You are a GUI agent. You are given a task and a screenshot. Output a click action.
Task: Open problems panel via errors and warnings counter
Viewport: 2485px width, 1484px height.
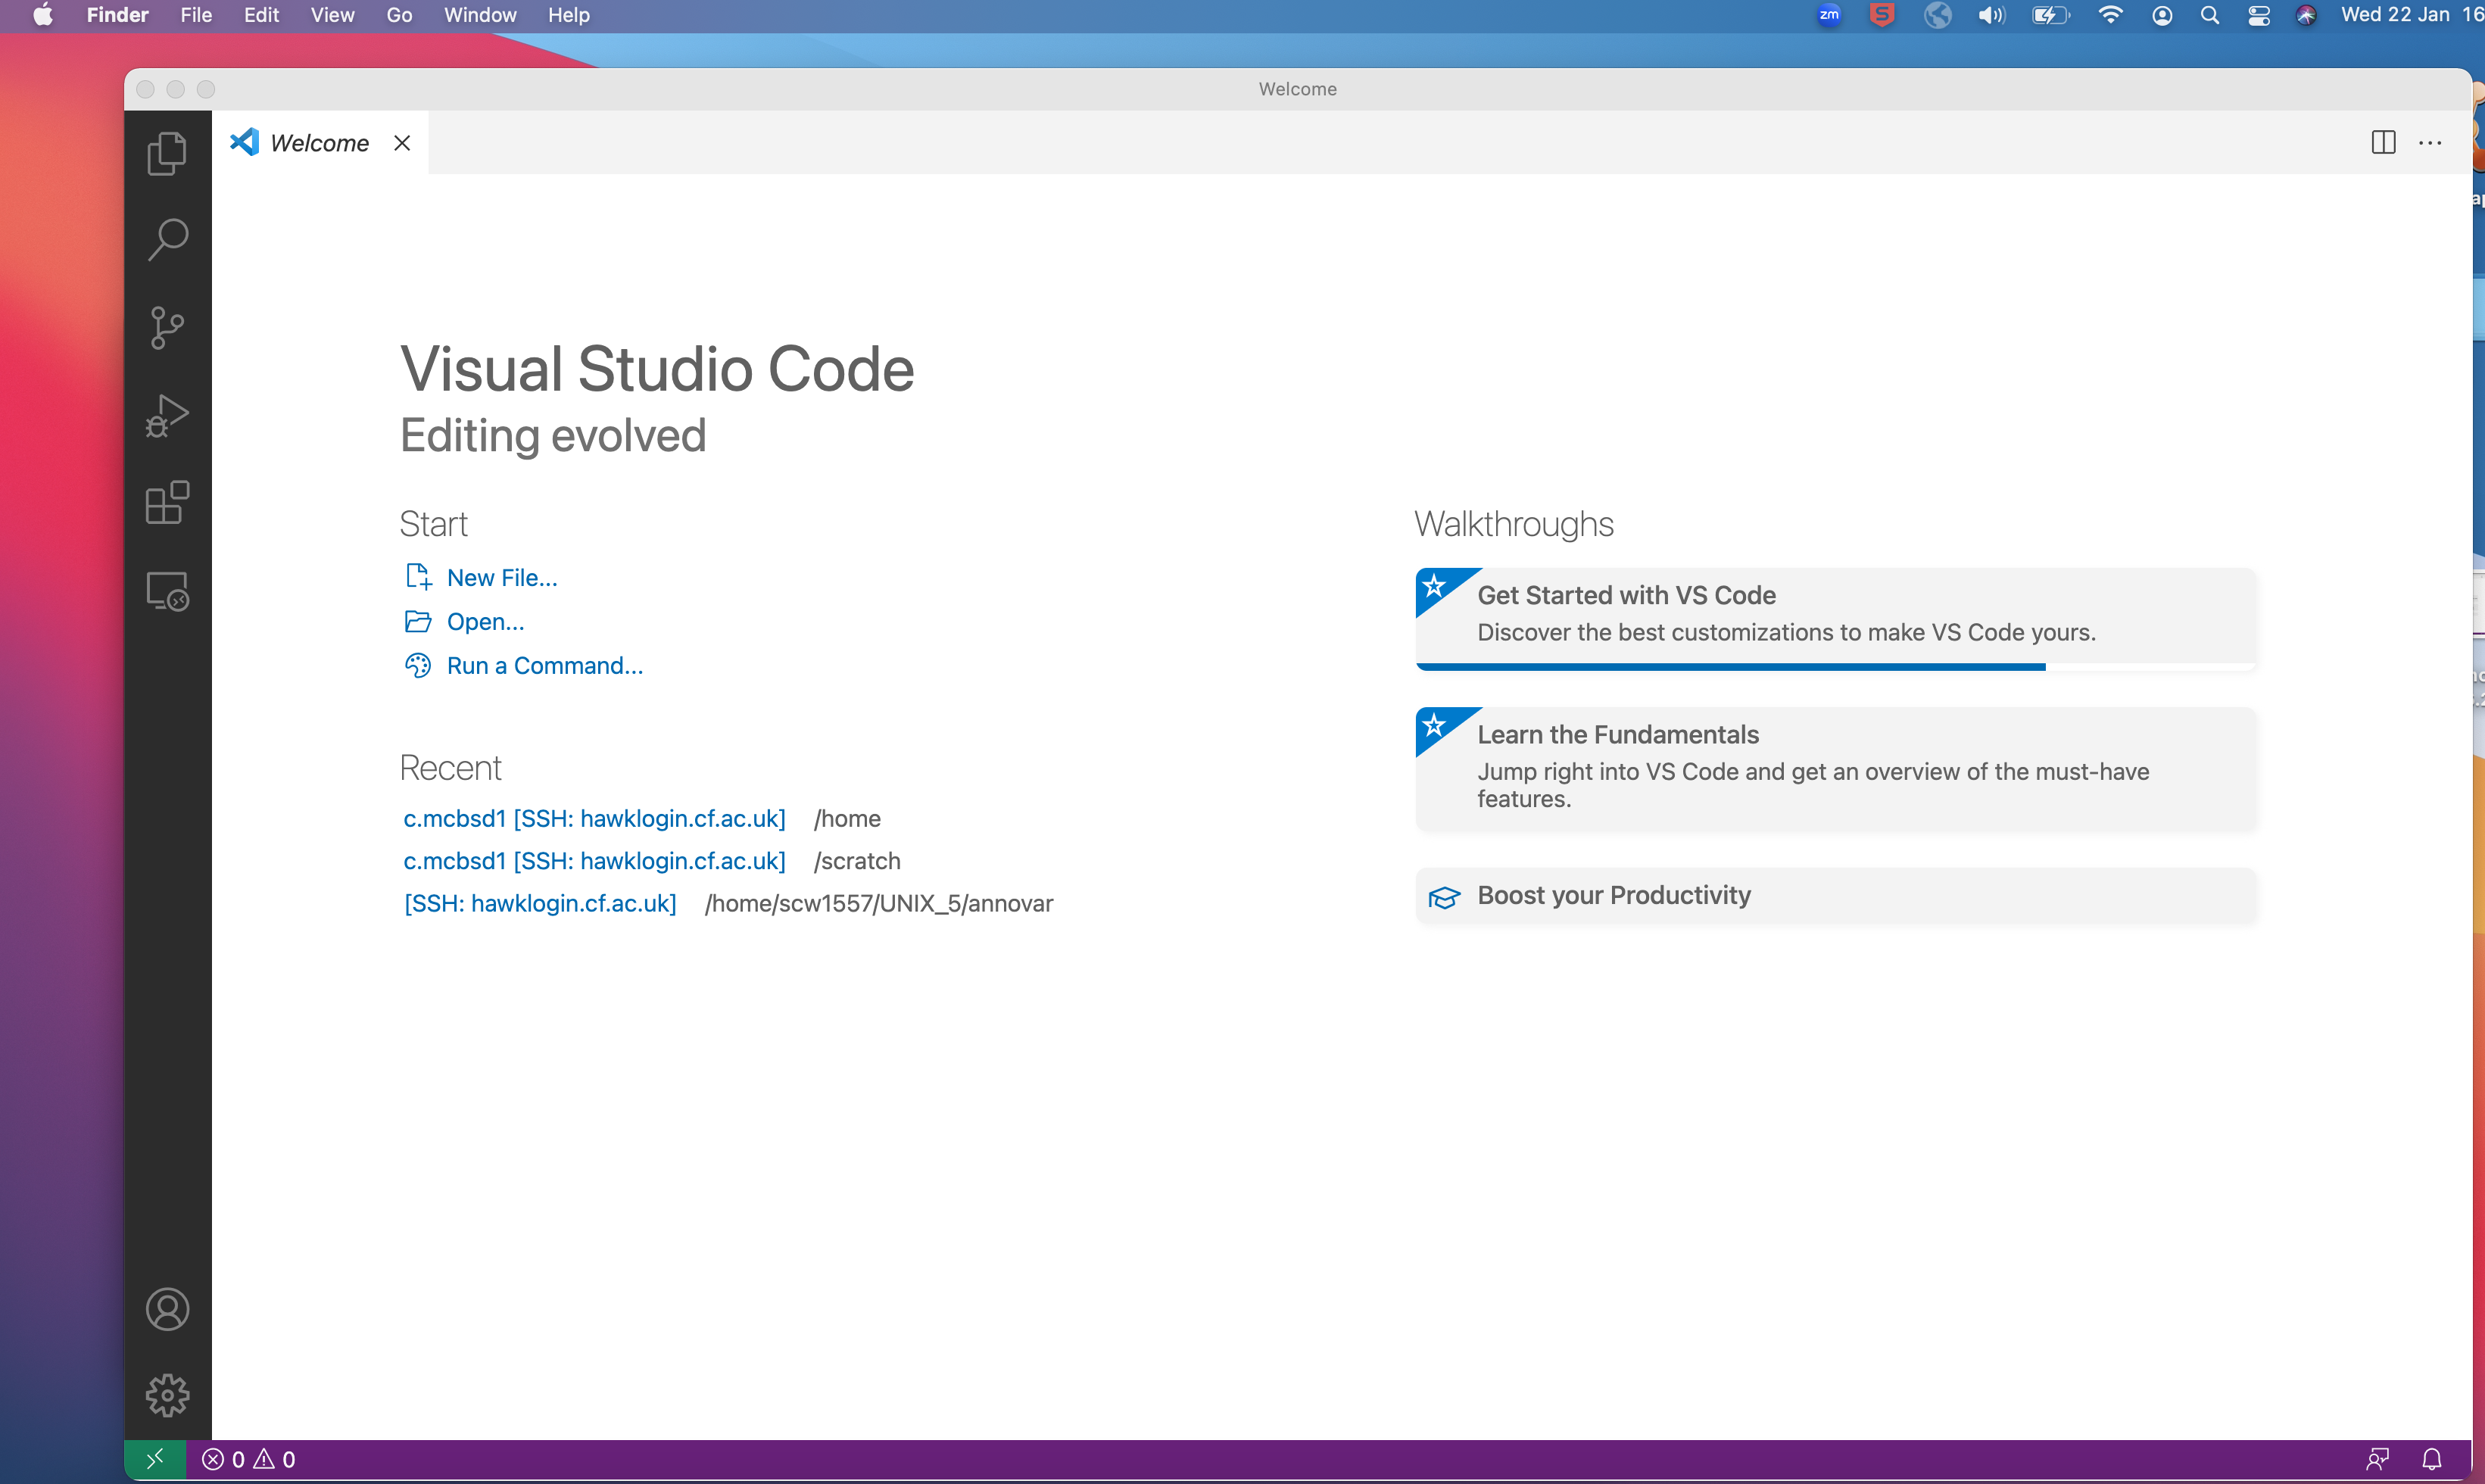pos(248,1459)
